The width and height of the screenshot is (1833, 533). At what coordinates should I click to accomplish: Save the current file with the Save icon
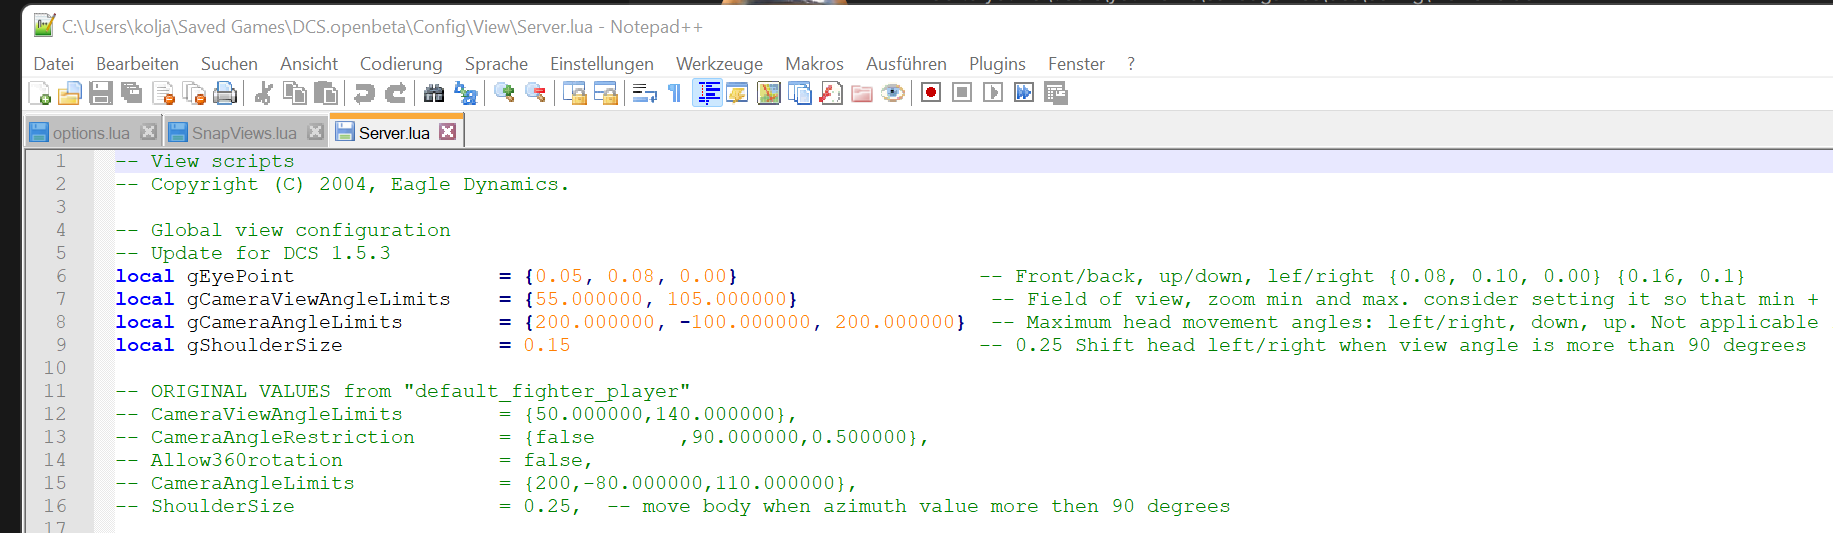tap(100, 94)
